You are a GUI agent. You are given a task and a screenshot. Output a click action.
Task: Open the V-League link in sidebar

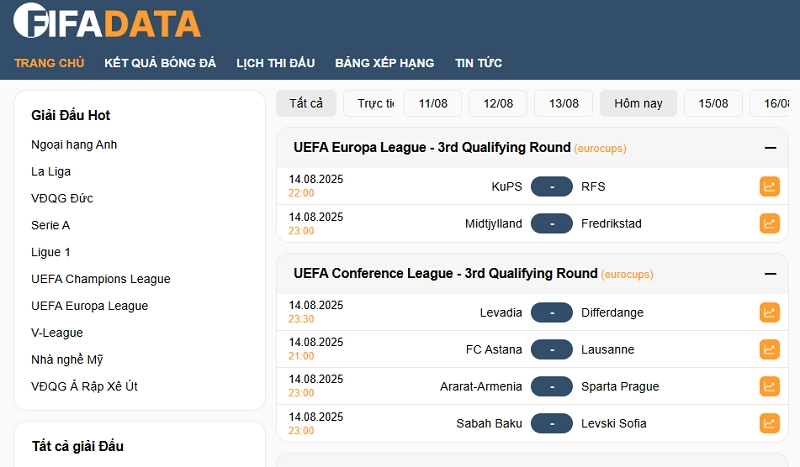(x=57, y=333)
